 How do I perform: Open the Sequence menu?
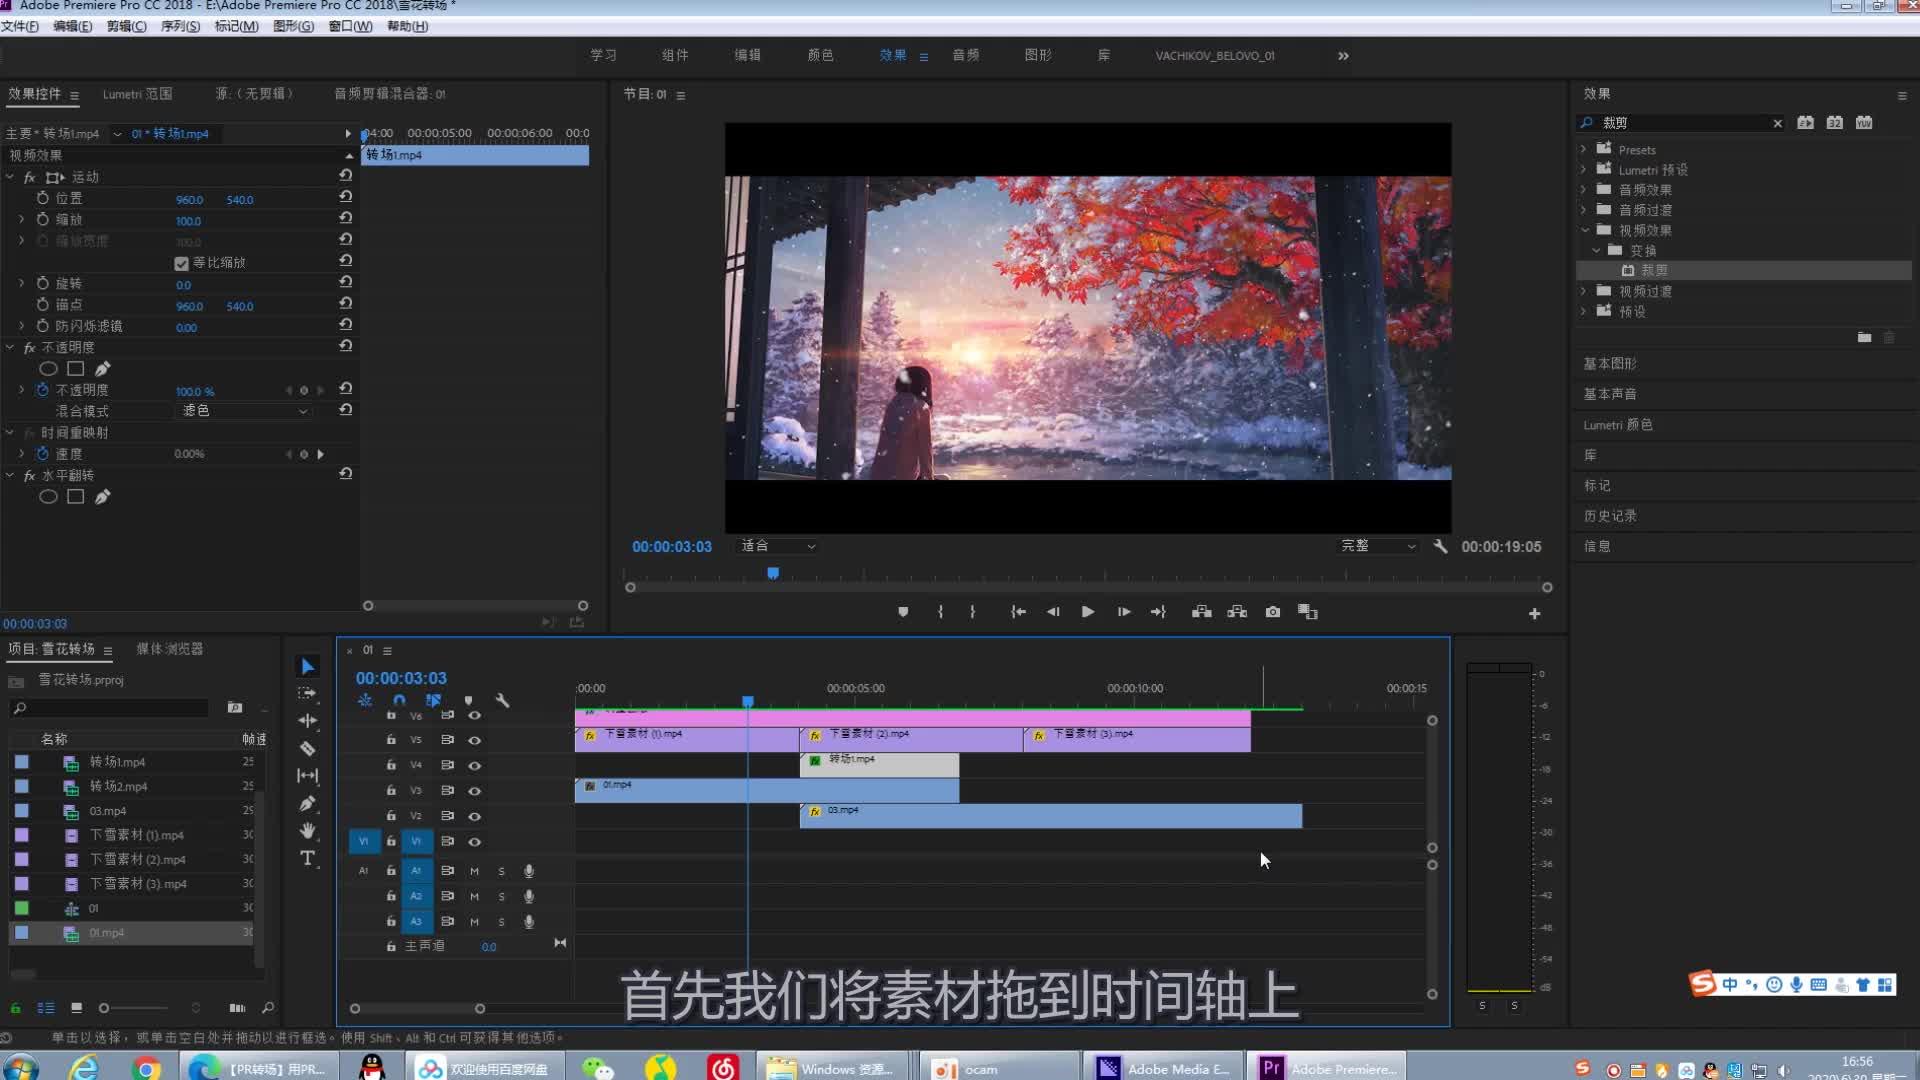pos(180,26)
